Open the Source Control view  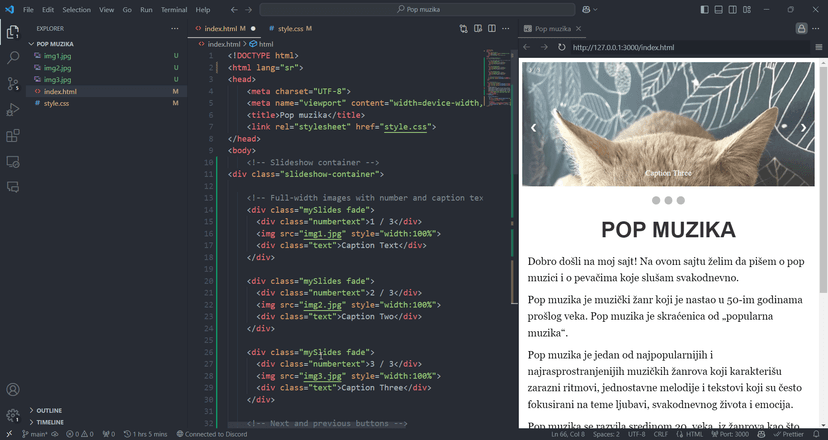click(13, 84)
